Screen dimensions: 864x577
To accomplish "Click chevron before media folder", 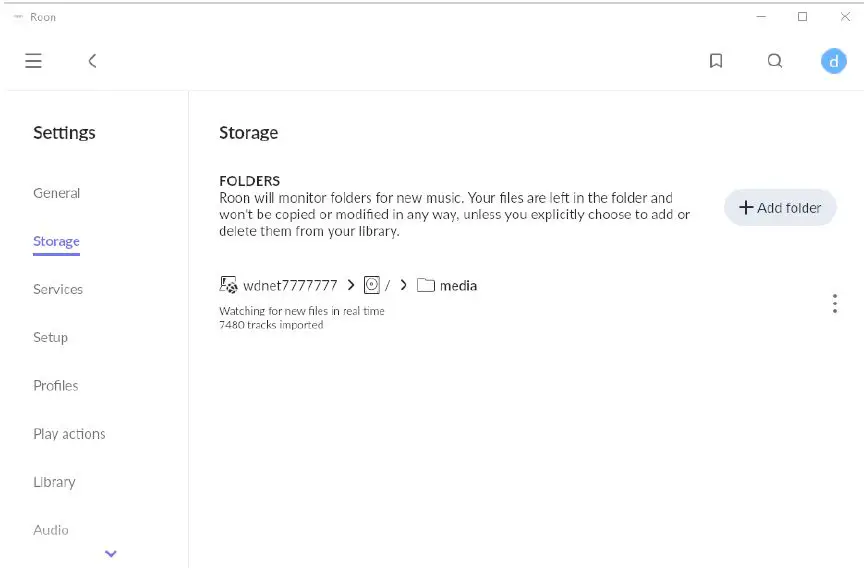I will (x=403, y=285).
